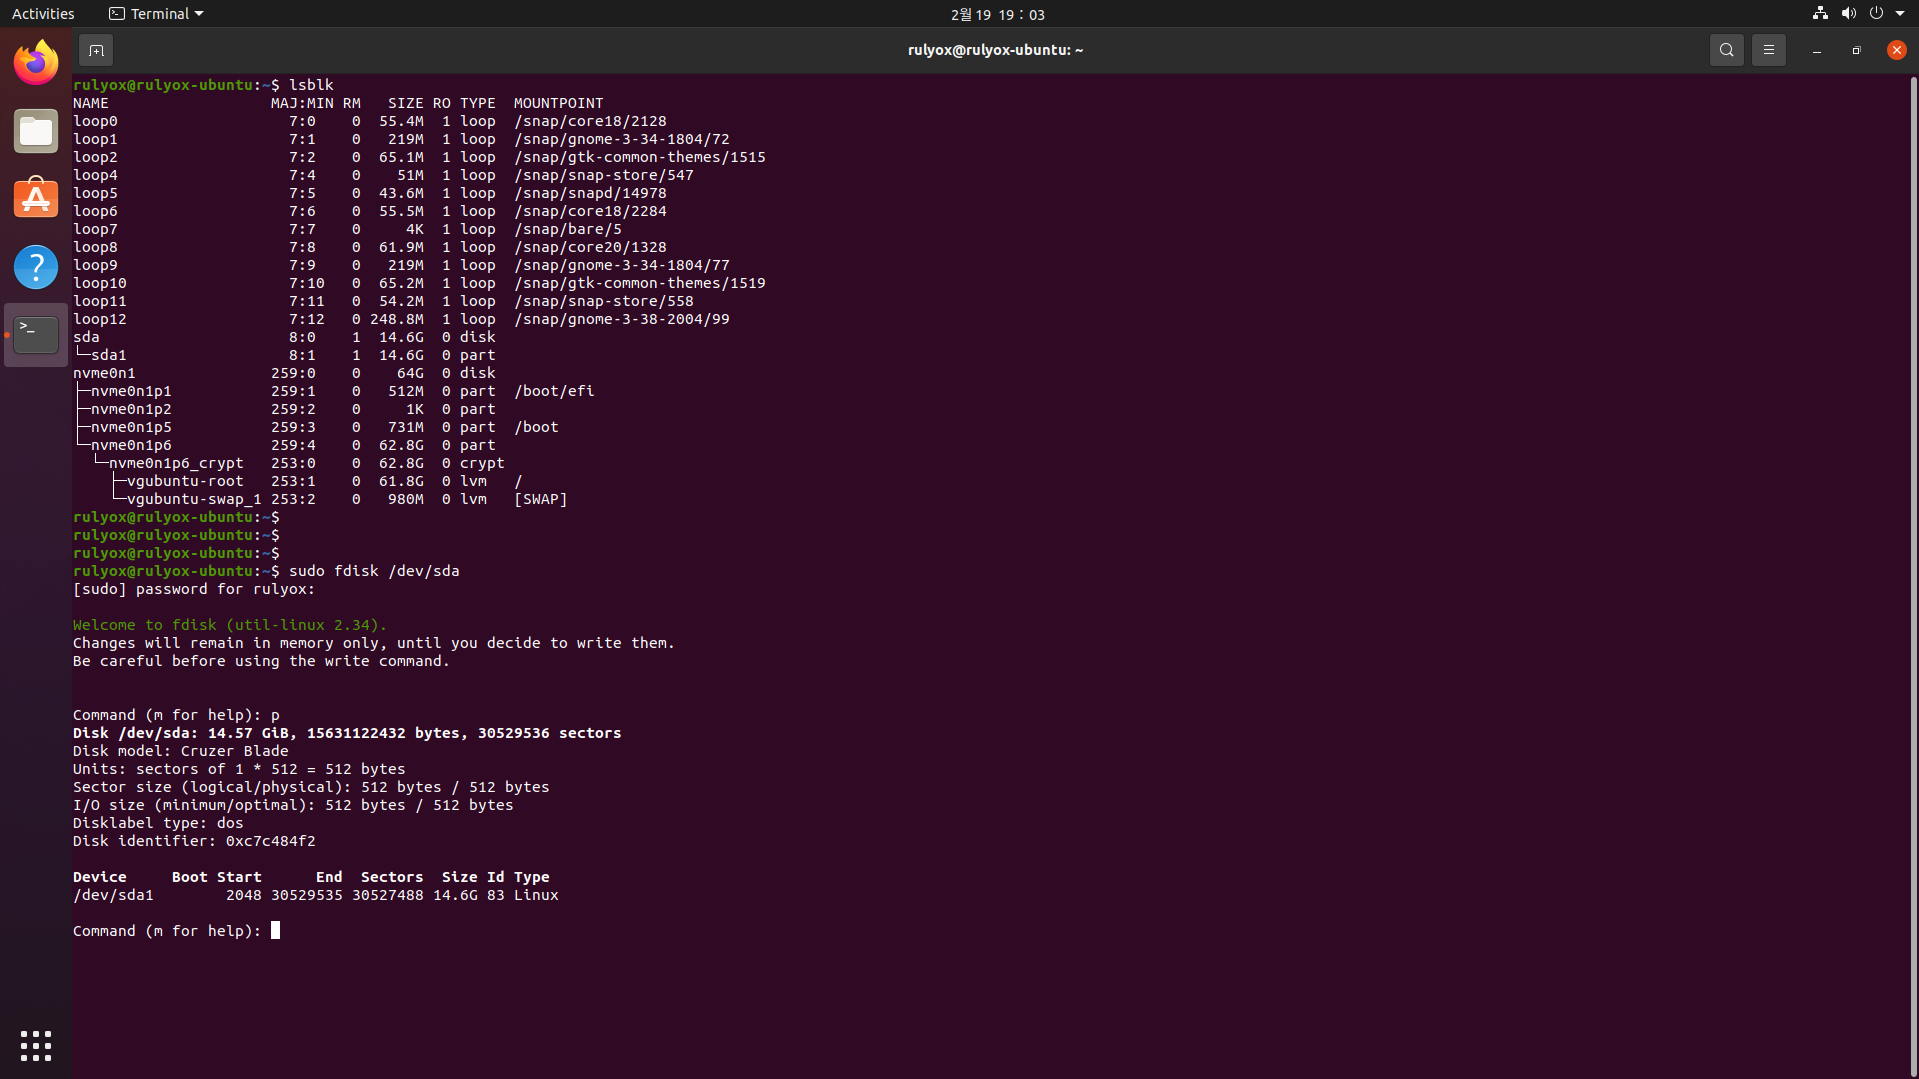The height and width of the screenshot is (1079, 1919).
Task: Click the '/boot/efi' mountpoint
Action: [554, 391]
